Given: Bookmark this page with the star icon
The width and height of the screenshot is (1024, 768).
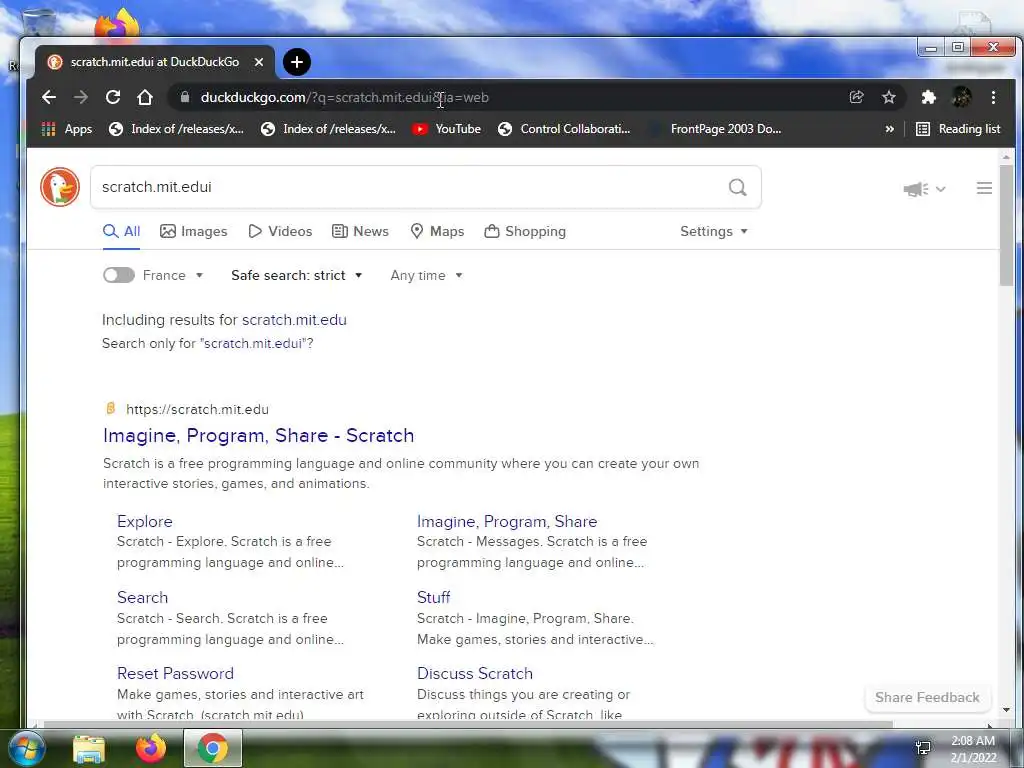Looking at the screenshot, I should coord(889,97).
